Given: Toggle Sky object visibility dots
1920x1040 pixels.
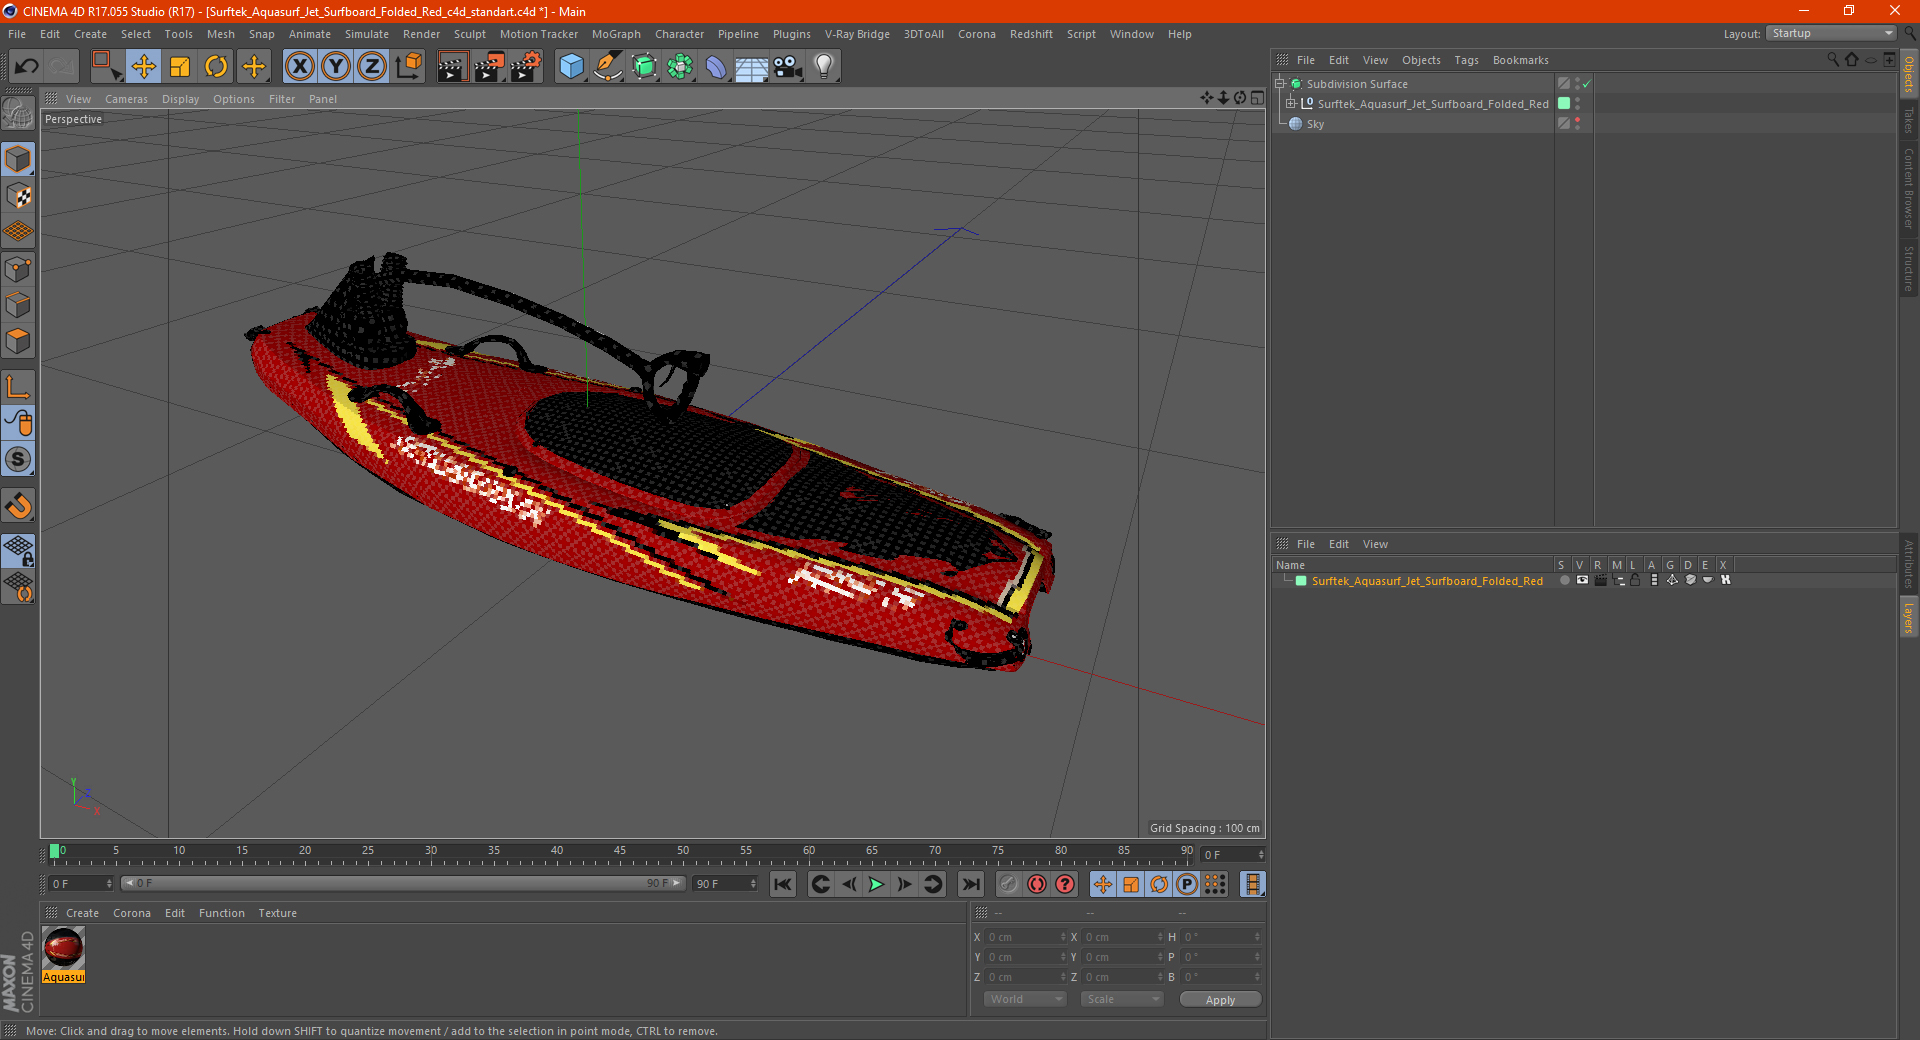Looking at the screenshot, I should pos(1578,123).
